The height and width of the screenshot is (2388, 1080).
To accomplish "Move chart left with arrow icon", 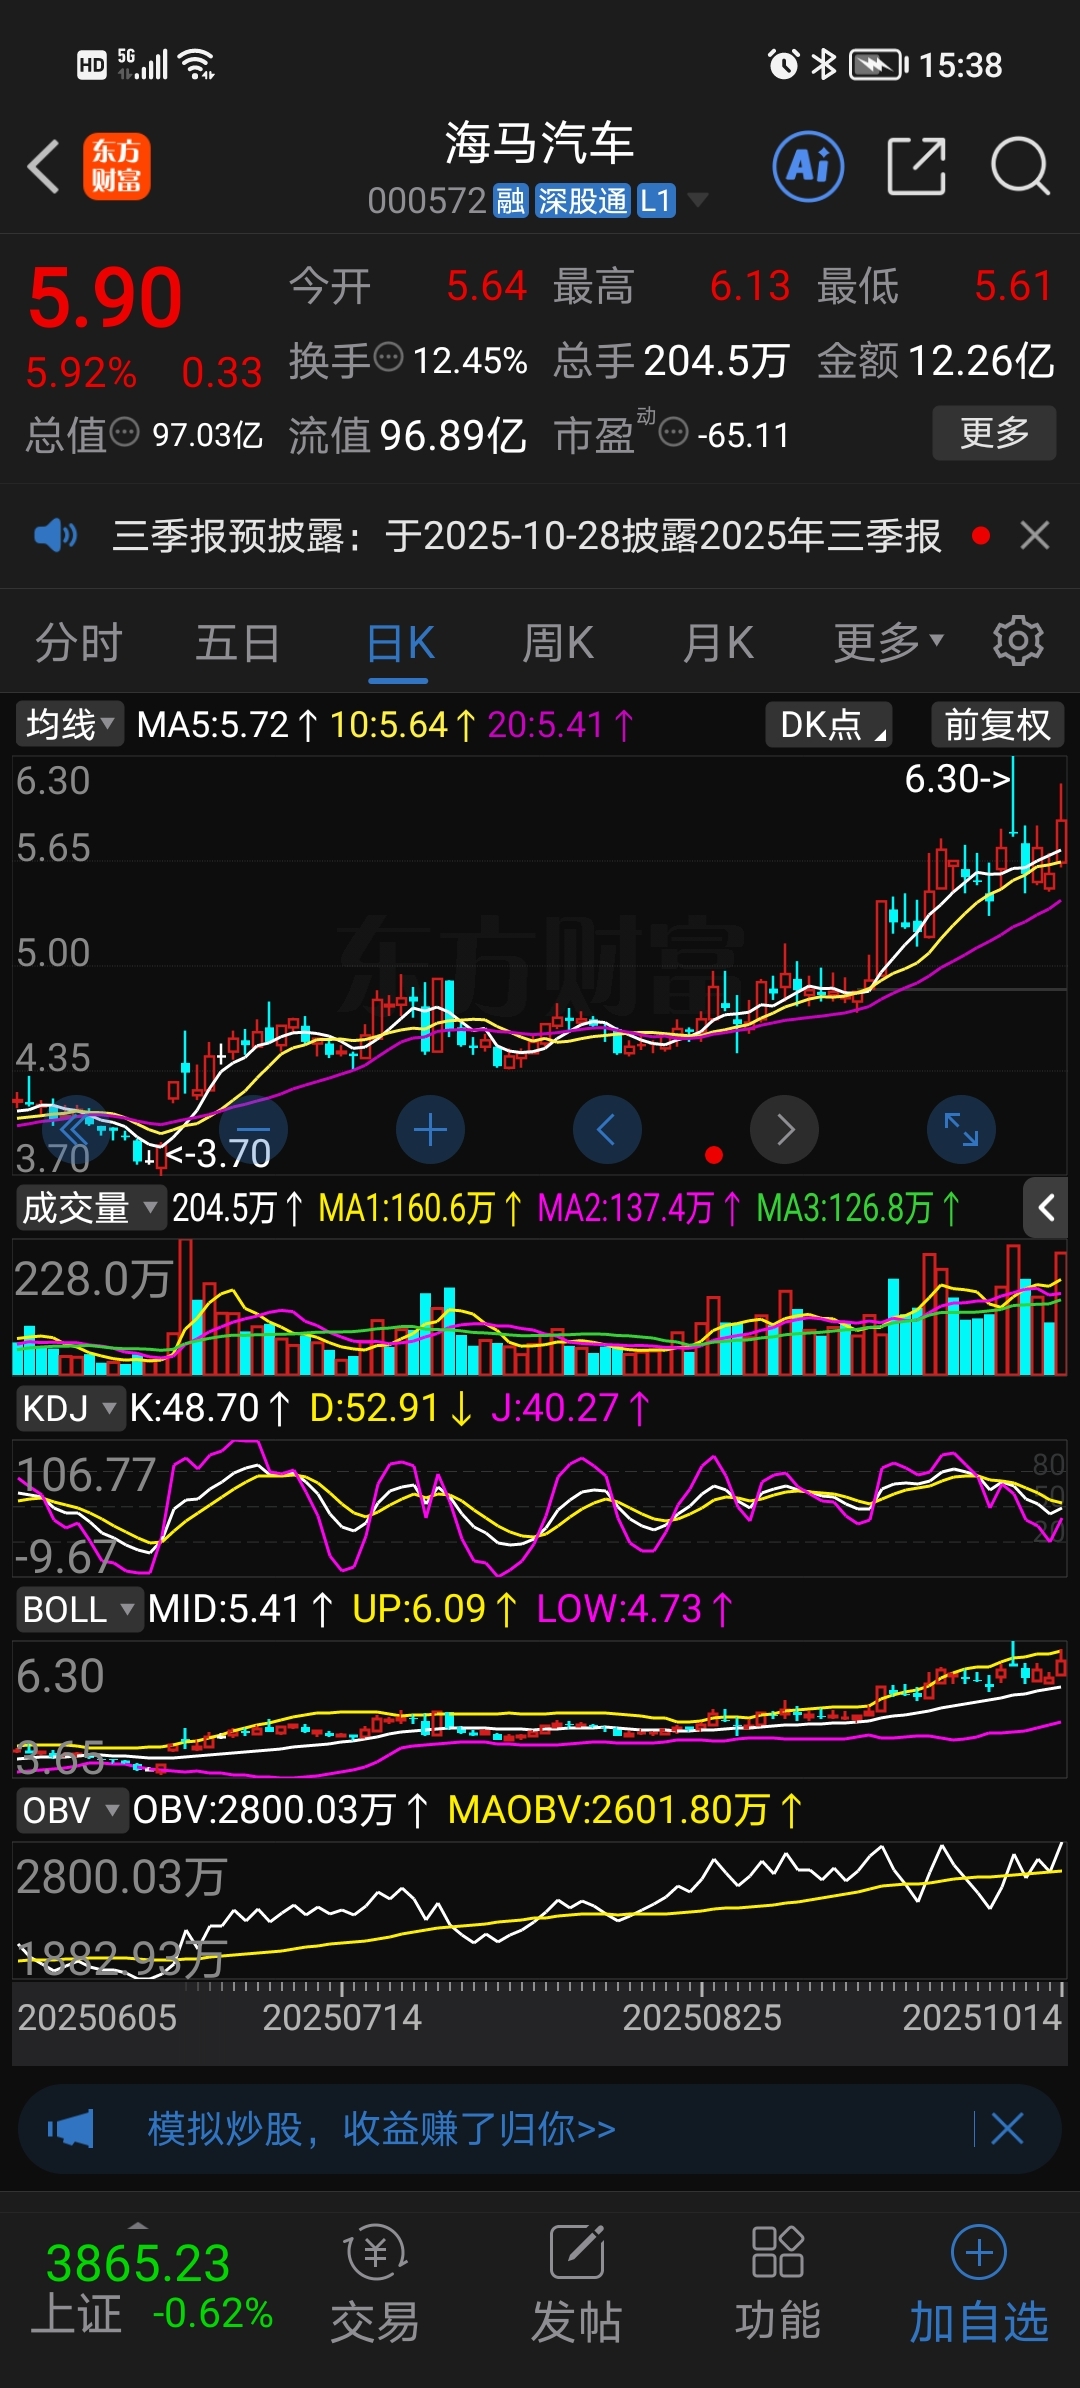I will point(607,1130).
